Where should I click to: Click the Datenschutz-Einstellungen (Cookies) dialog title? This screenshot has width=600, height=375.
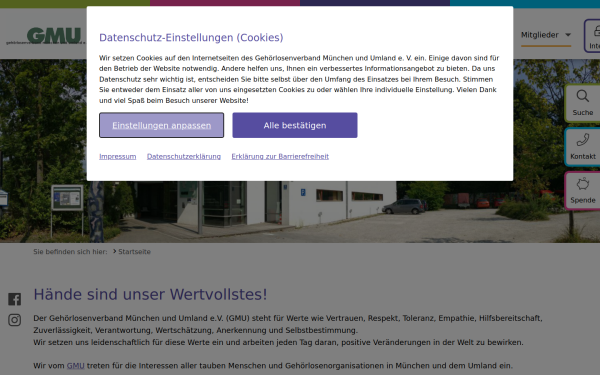[x=191, y=38]
